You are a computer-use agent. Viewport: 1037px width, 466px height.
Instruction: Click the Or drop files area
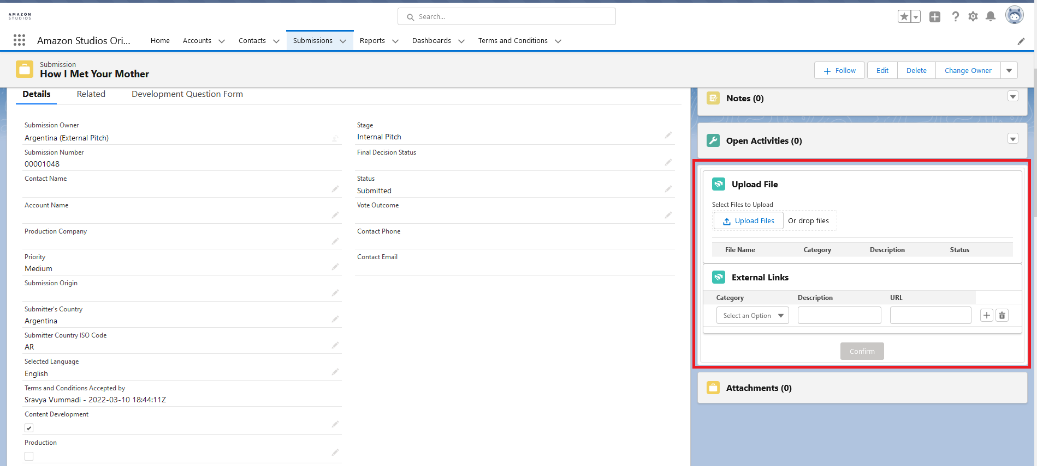(x=808, y=221)
